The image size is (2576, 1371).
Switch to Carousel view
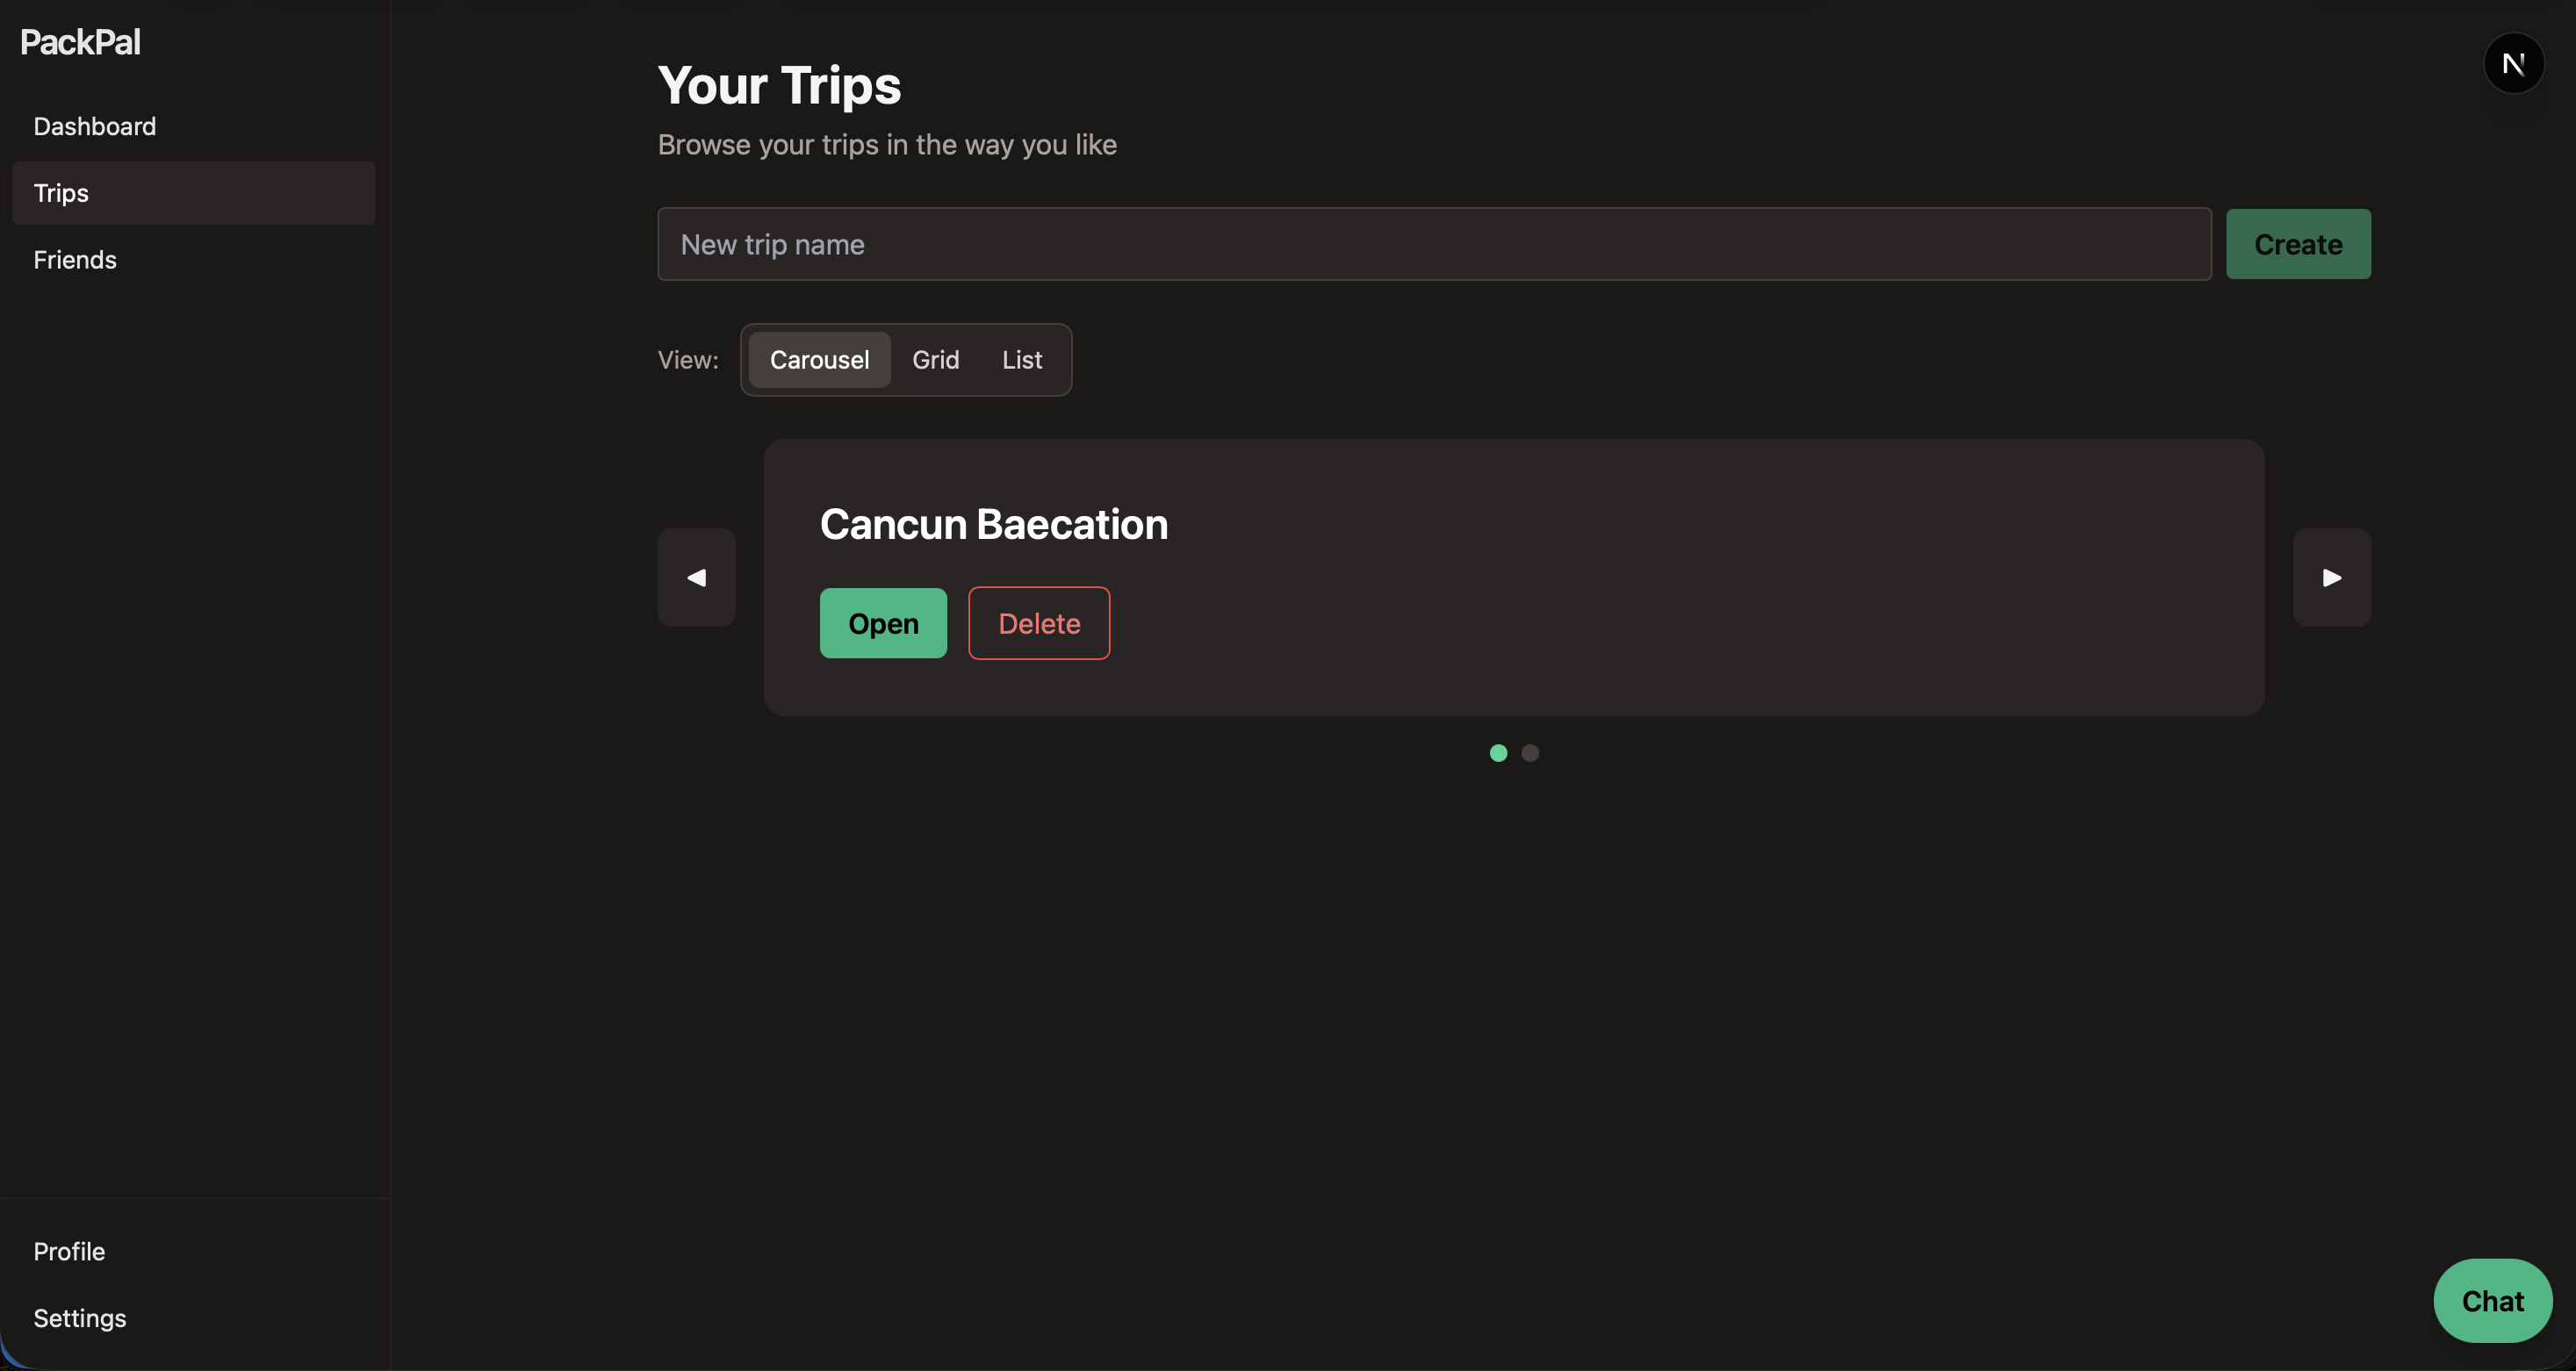(x=819, y=360)
